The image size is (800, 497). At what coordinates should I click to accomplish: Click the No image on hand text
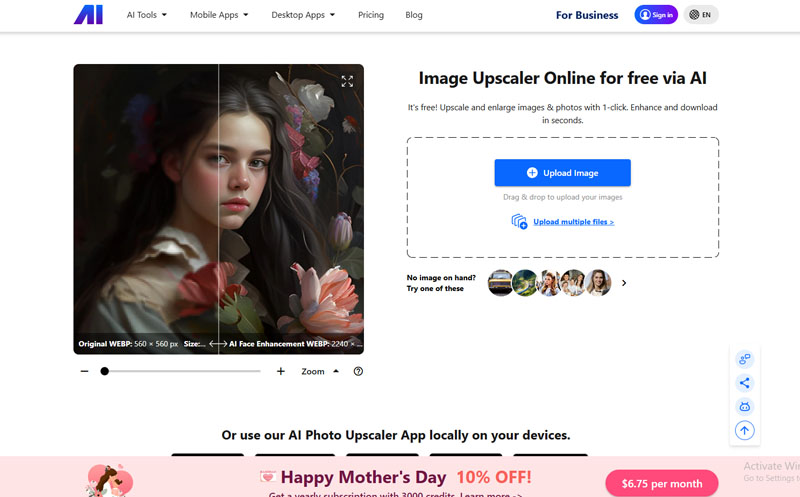[x=441, y=283]
